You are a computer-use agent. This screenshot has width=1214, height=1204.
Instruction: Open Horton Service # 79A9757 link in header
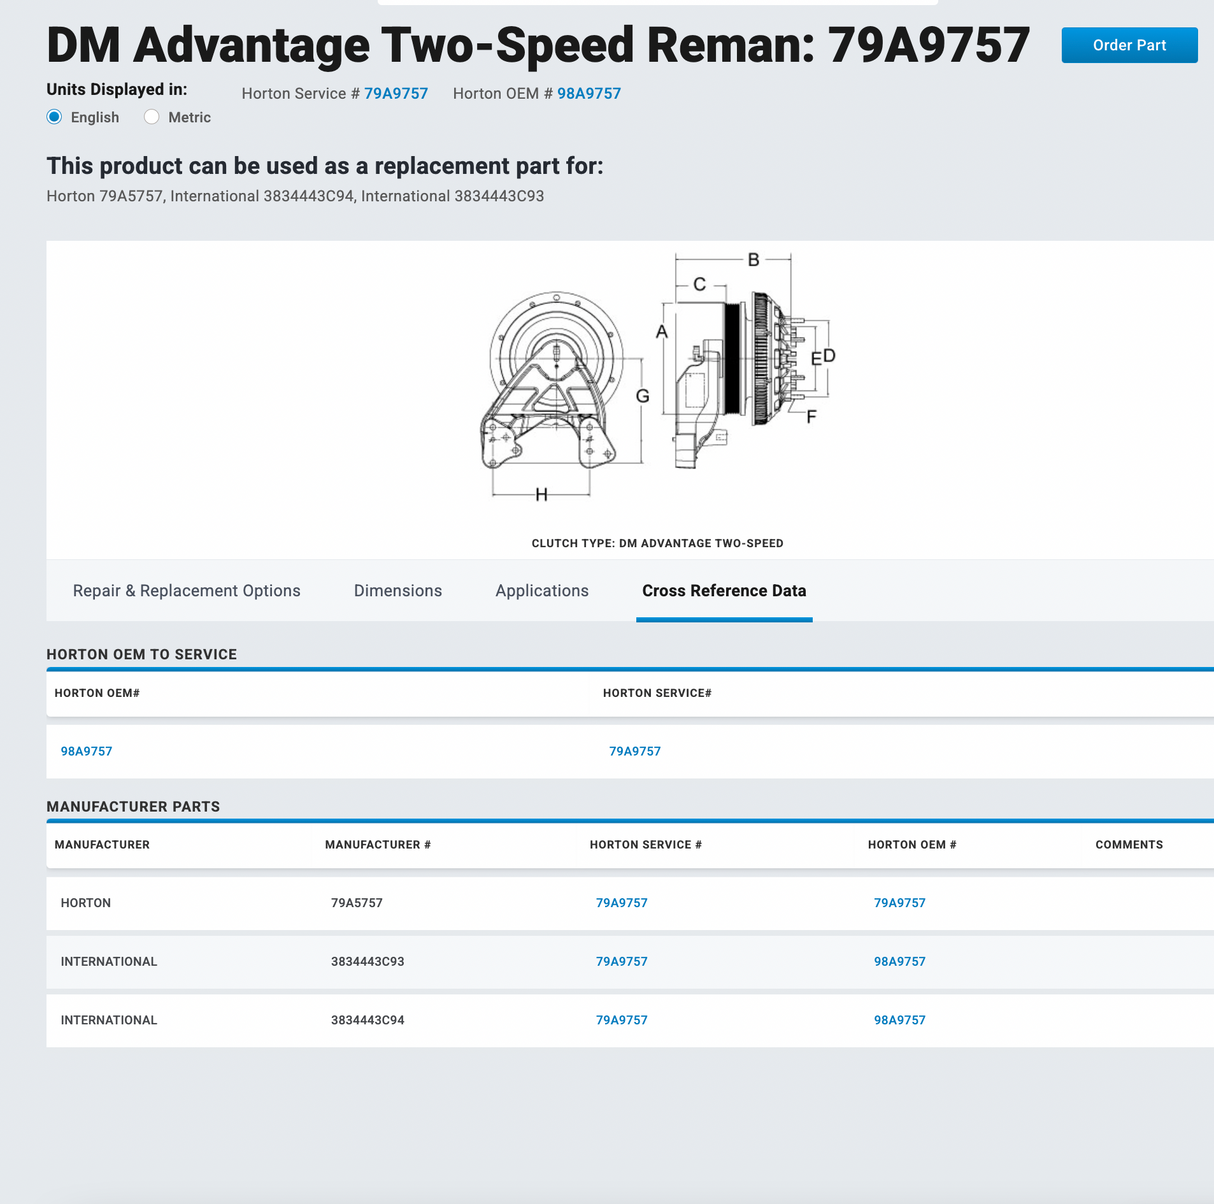pyautogui.click(x=395, y=93)
